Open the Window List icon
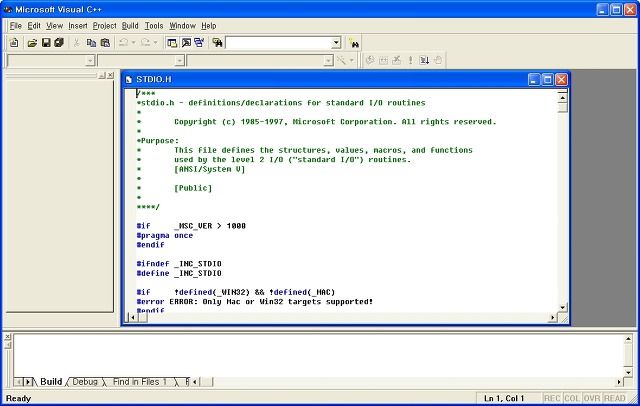Image resolution: width=640 pixels, height=406 pixels. pyautogui.click(x=199, y=42)
